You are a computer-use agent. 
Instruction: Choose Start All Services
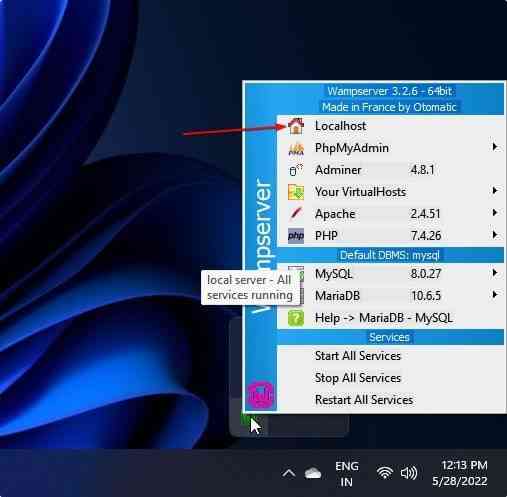390,356
